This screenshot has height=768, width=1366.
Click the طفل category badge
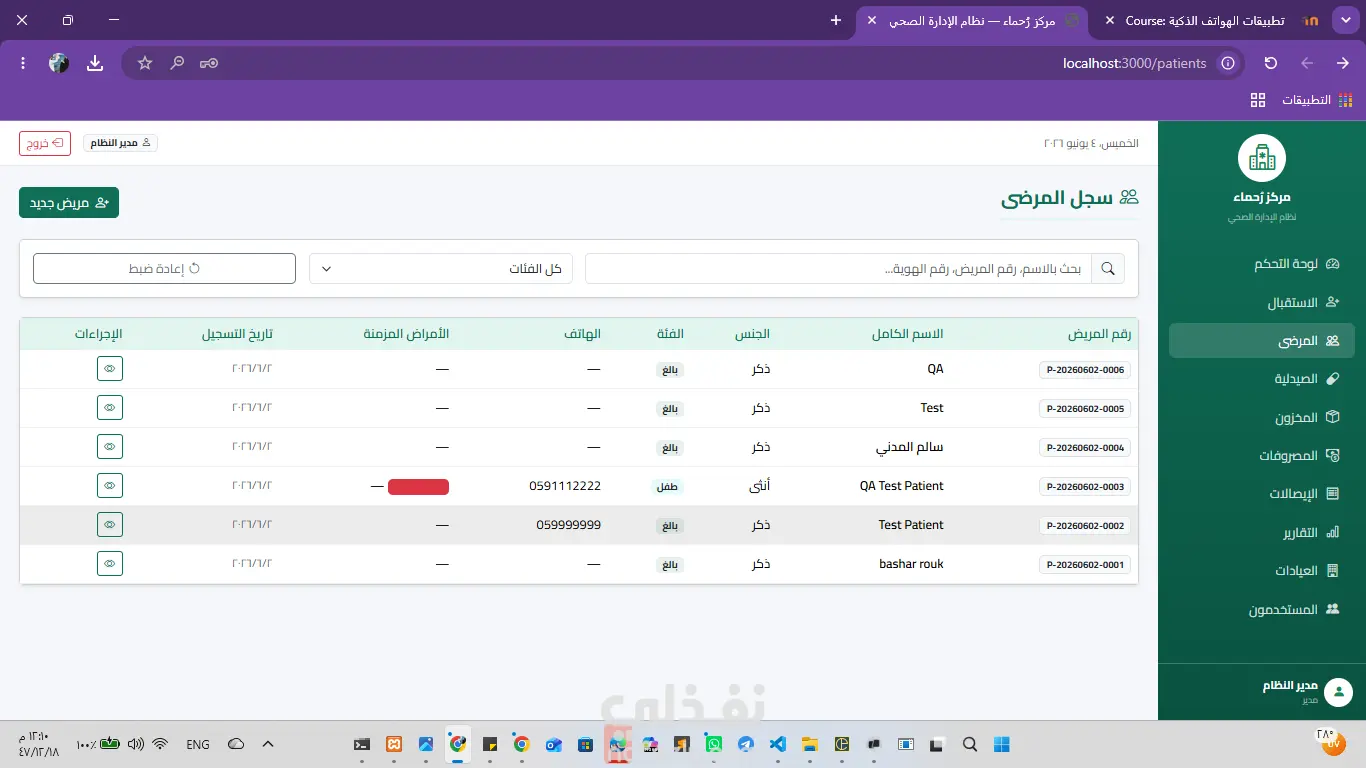[x=668, y=487]
